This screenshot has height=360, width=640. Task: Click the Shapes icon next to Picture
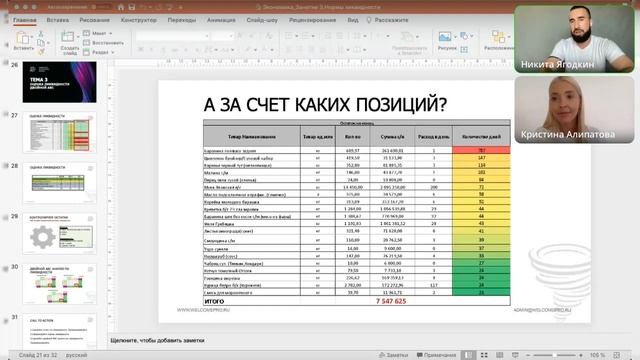click(x=464, y=36)
